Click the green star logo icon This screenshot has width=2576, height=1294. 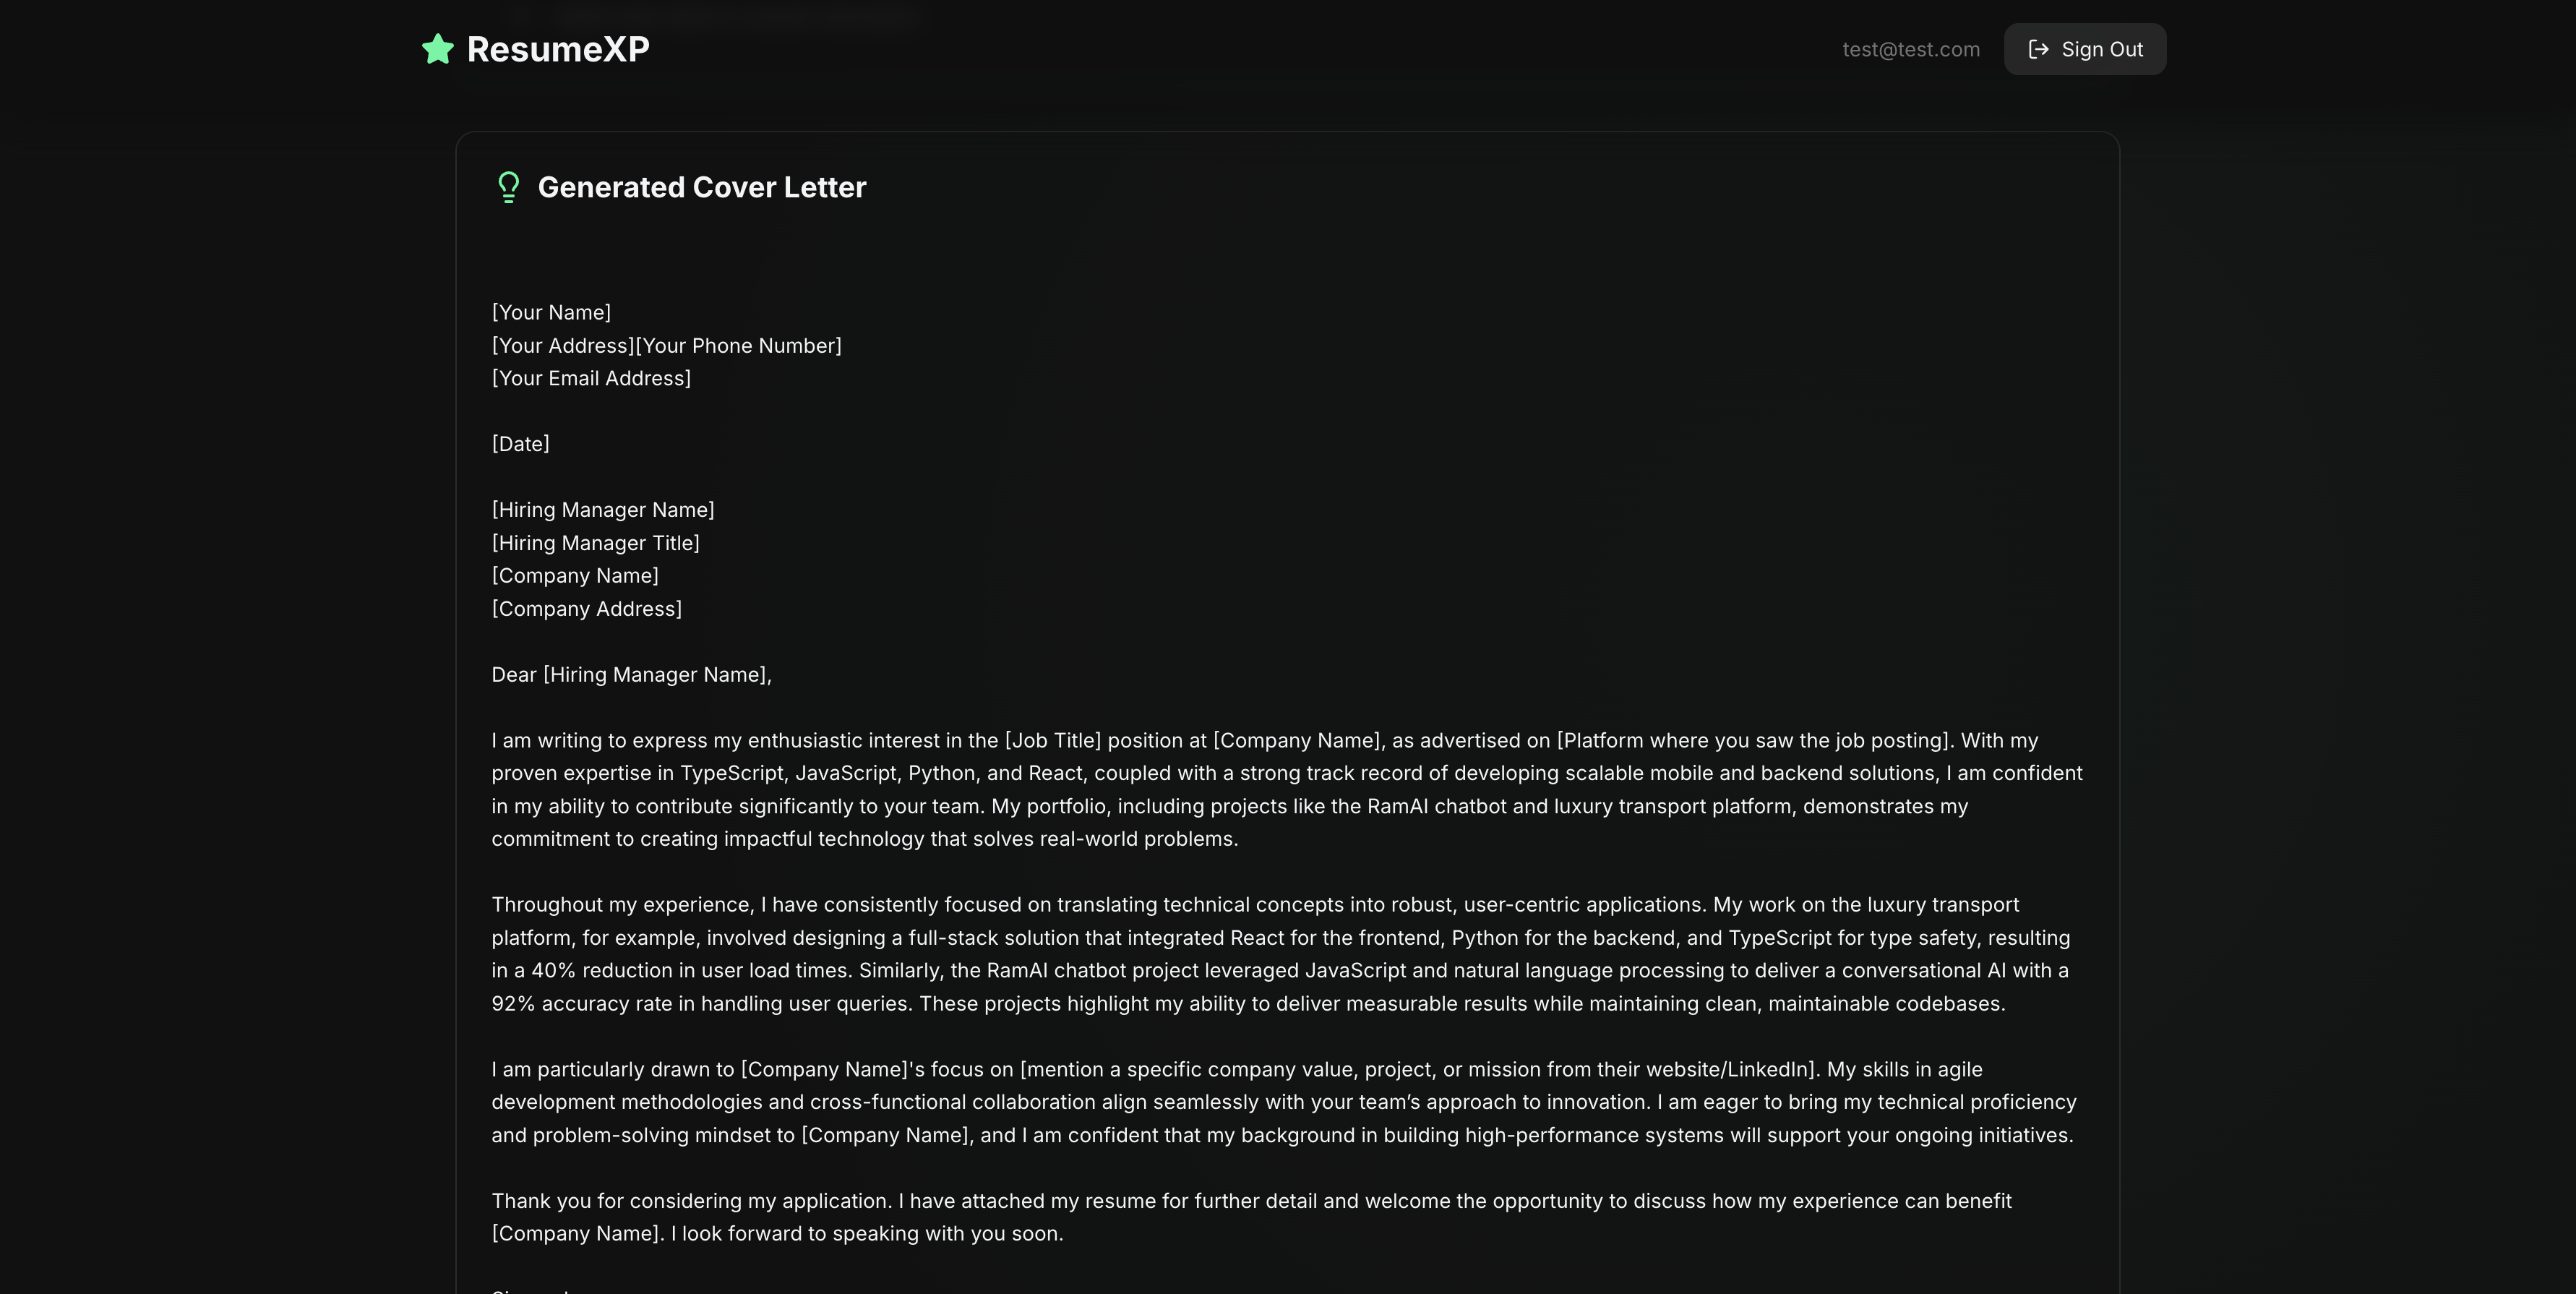[x=438, y=49]
